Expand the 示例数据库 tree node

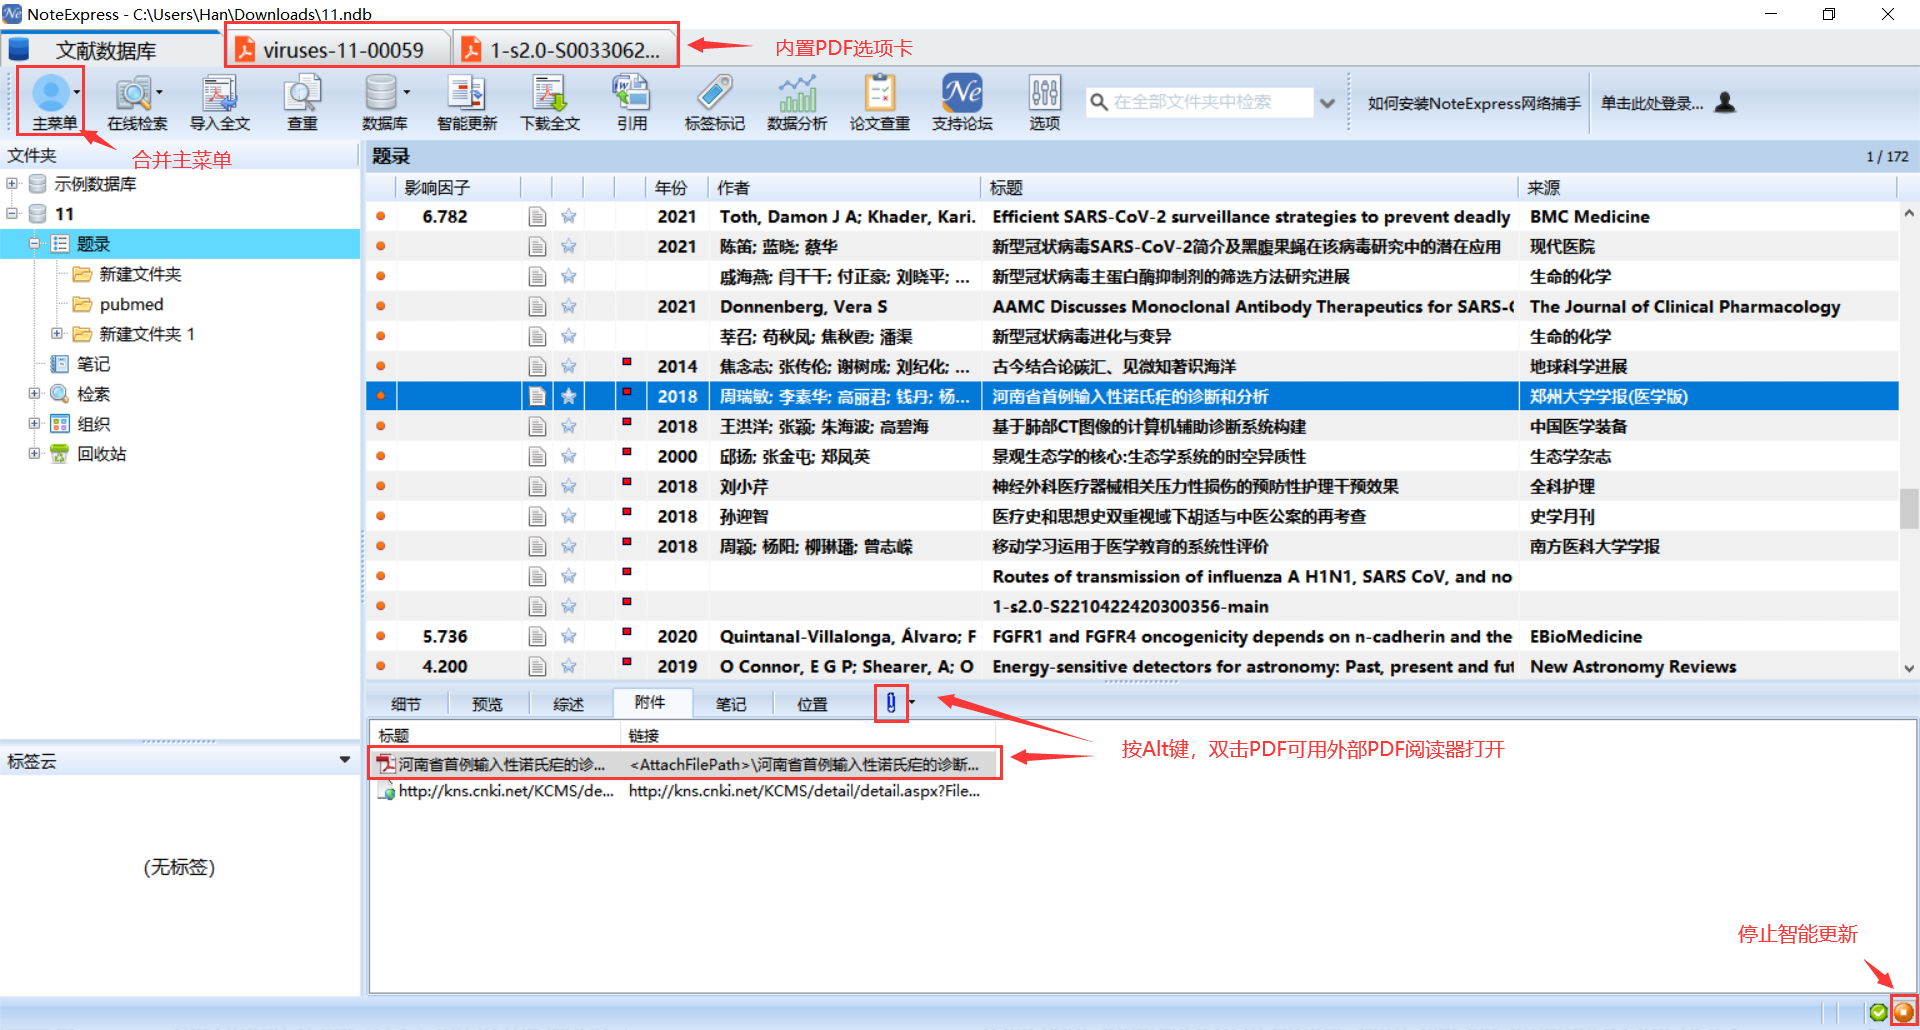[12, 183]
